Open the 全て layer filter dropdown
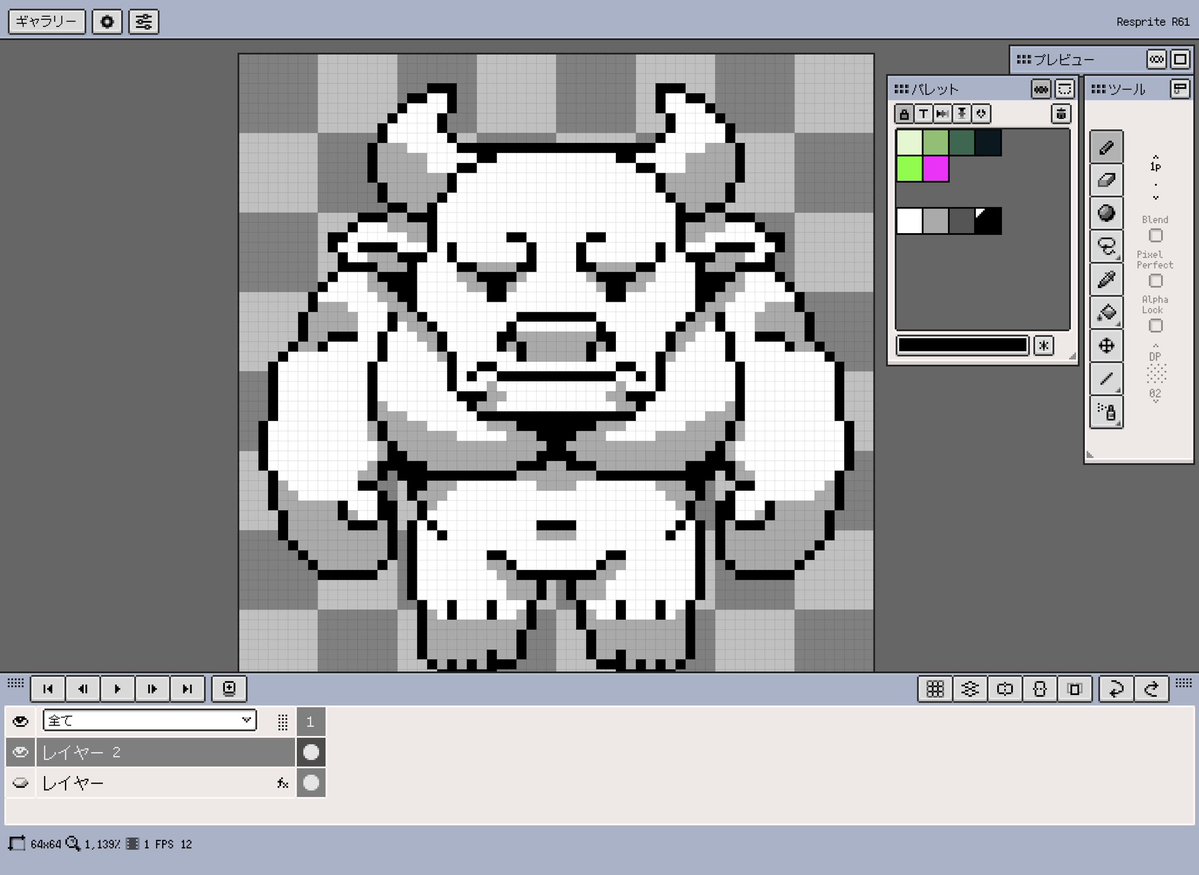This screenshot has width=1199, height=875. [150, 720]
